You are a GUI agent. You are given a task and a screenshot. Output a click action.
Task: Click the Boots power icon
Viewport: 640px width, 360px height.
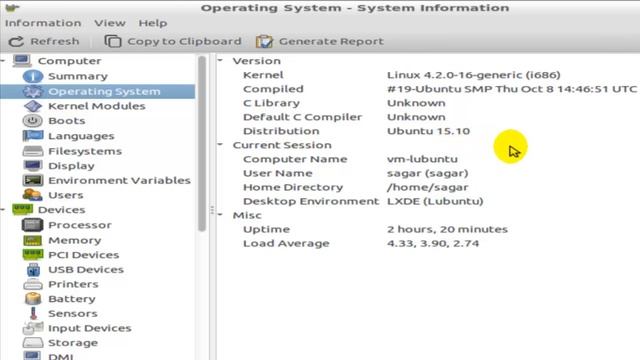pyautogui.click(x=33, y=121)
